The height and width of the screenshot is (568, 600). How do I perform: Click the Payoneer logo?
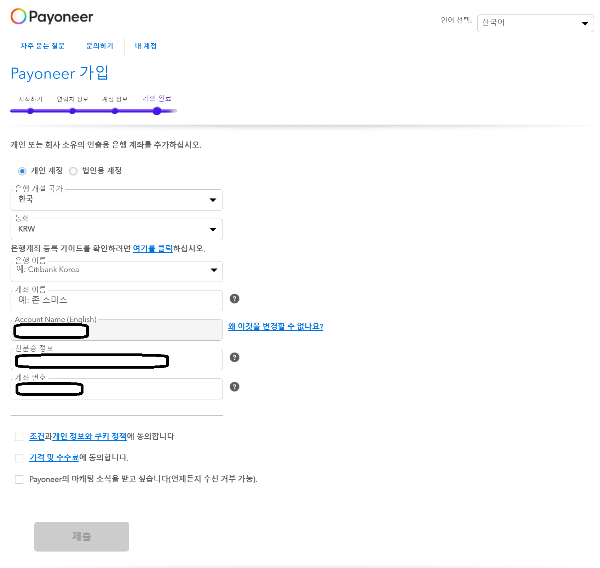point(52,16)
